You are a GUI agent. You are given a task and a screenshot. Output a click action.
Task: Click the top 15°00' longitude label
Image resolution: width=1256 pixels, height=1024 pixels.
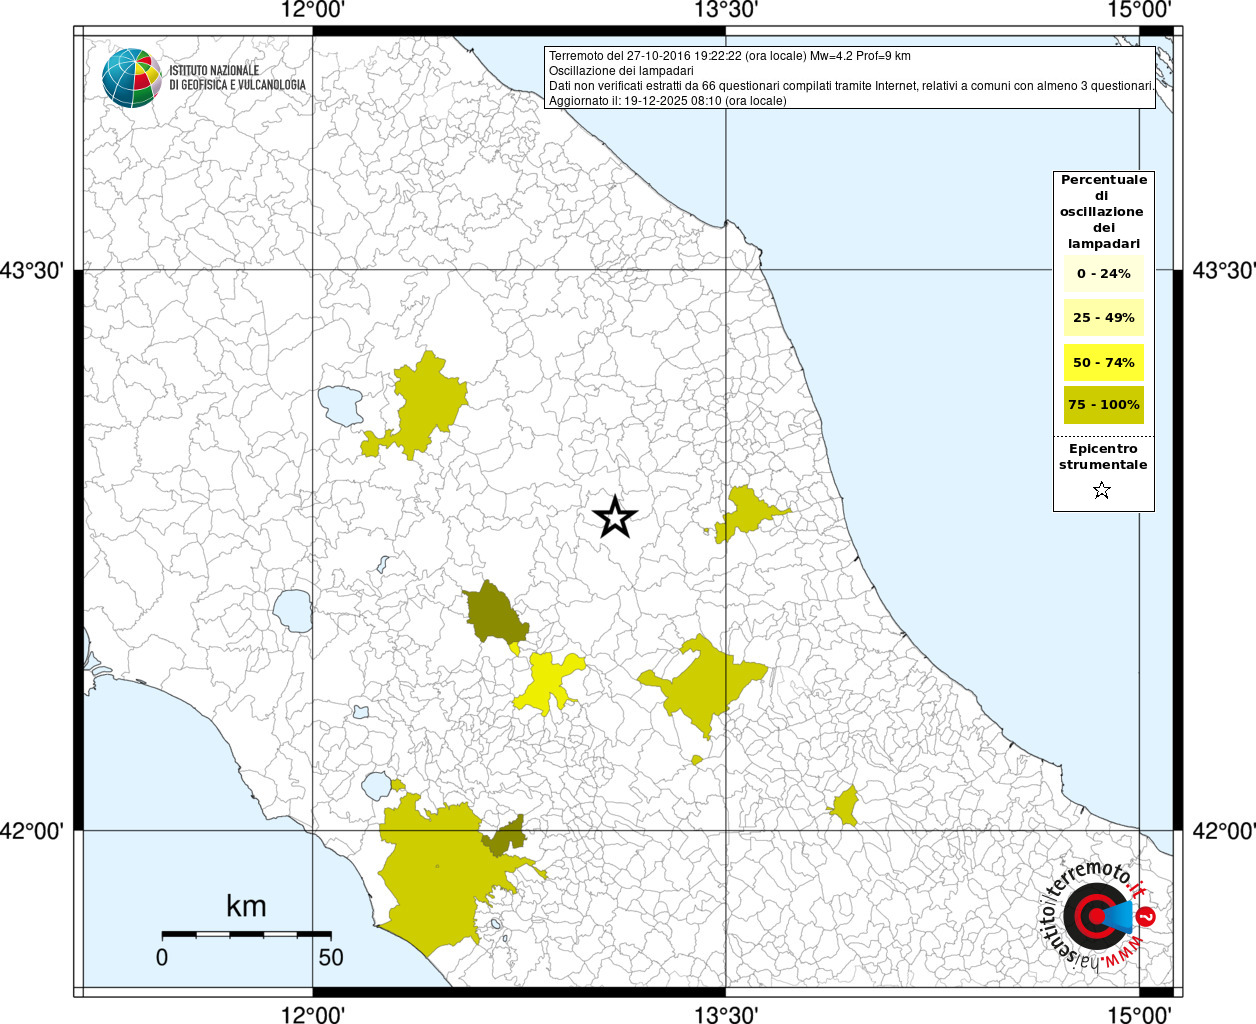pos(1139,10)
